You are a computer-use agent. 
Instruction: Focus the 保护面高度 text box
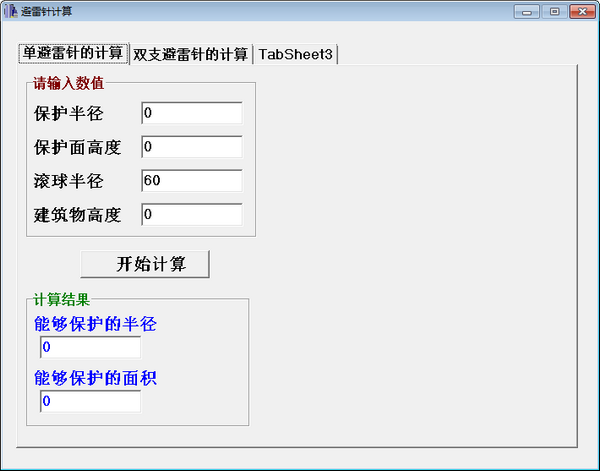[x=192, y=147]
